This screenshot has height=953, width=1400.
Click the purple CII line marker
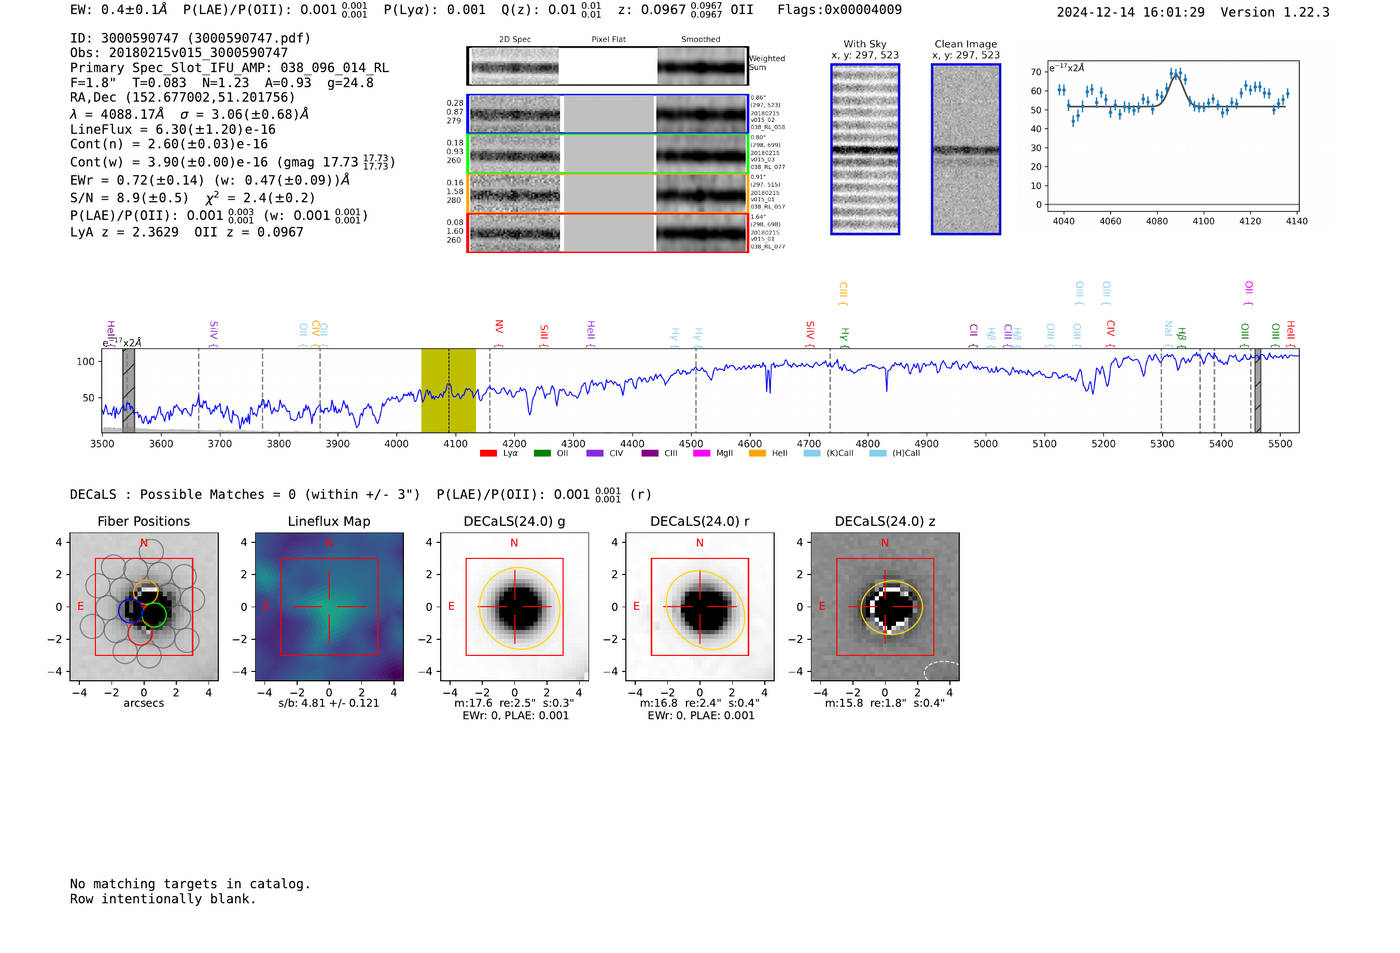point(973,336)
